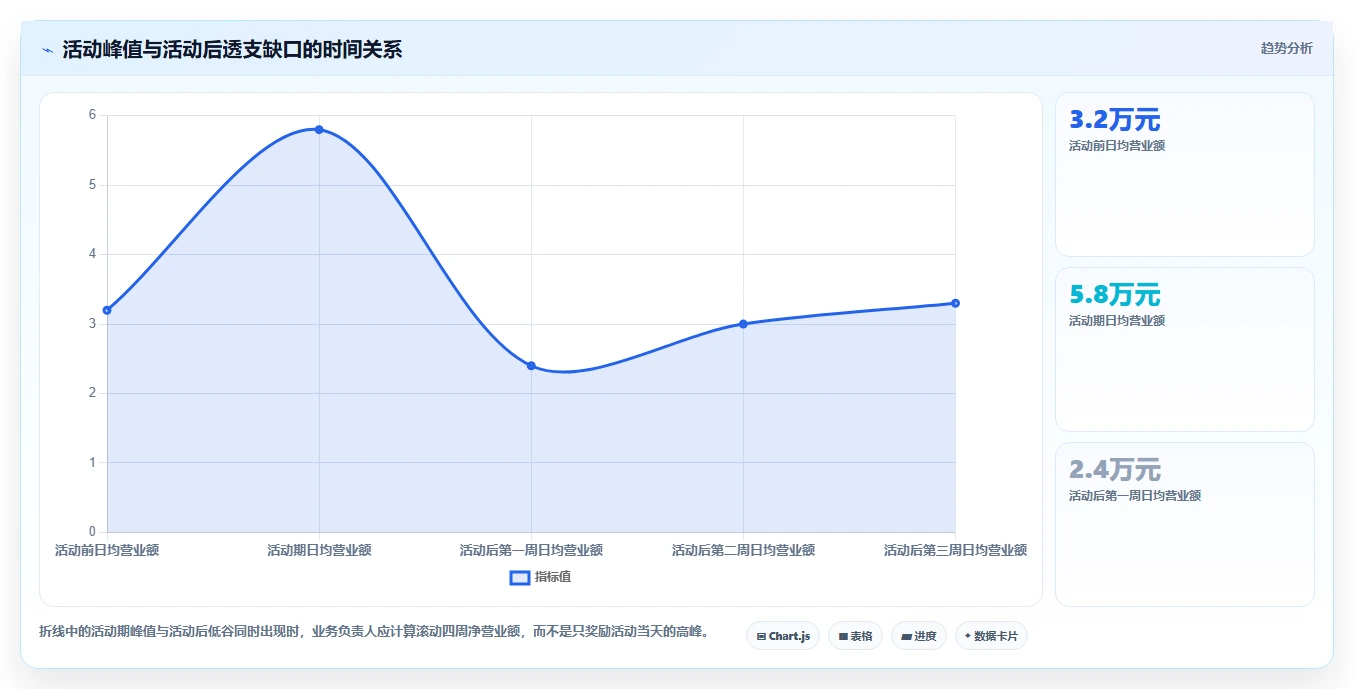Open the 2.4万元 metric card
The image size is (1354, 689).
coord(1184,524)
